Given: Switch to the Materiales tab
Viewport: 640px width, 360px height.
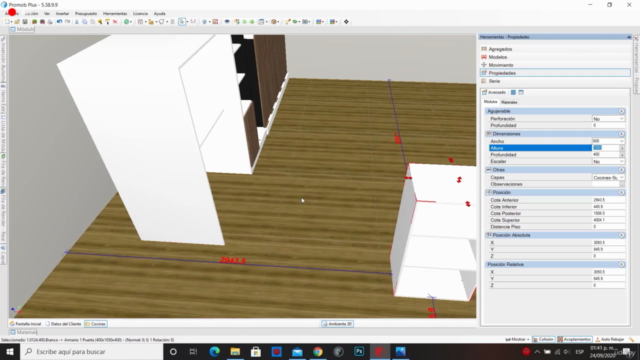Looking at the screenshot, I should point(509,102).
